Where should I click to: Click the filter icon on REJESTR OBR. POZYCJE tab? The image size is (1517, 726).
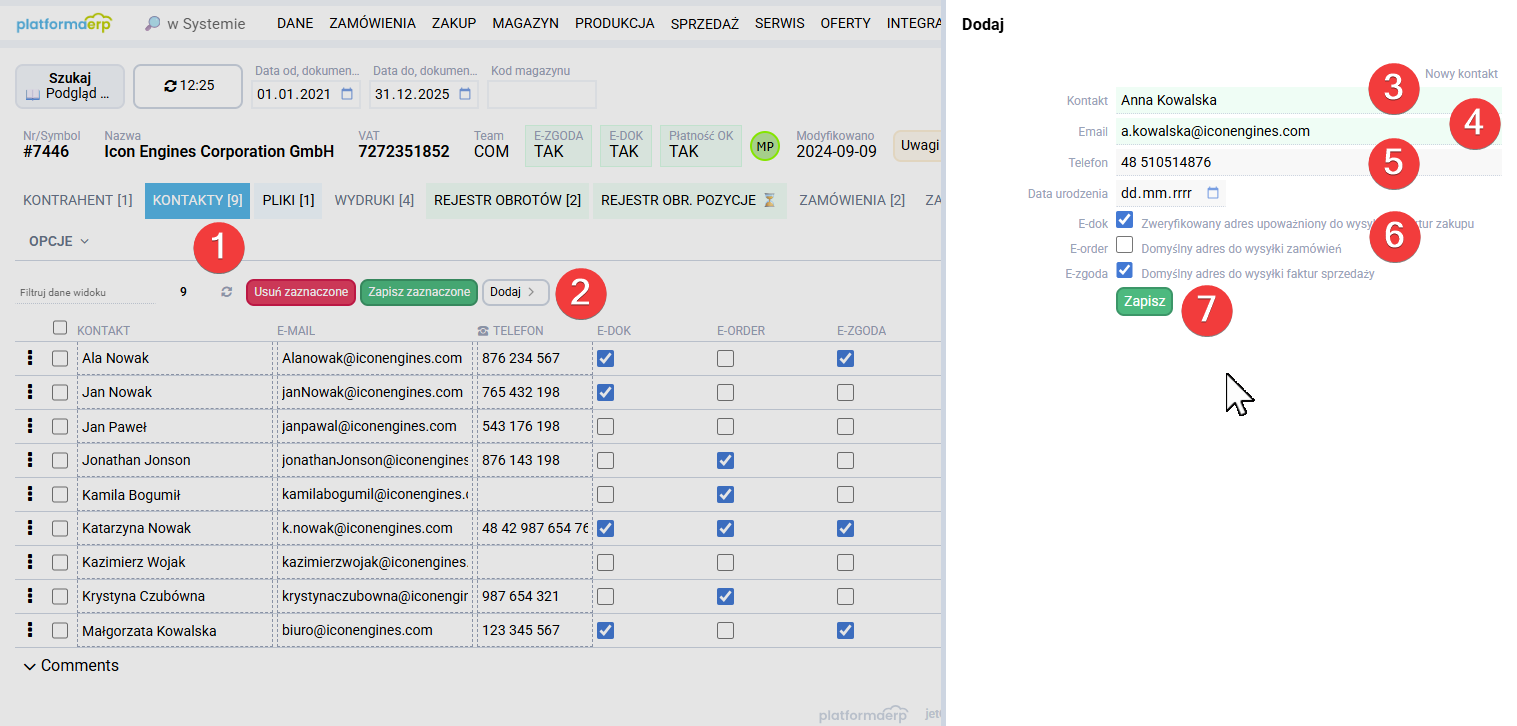coord(770,199)
